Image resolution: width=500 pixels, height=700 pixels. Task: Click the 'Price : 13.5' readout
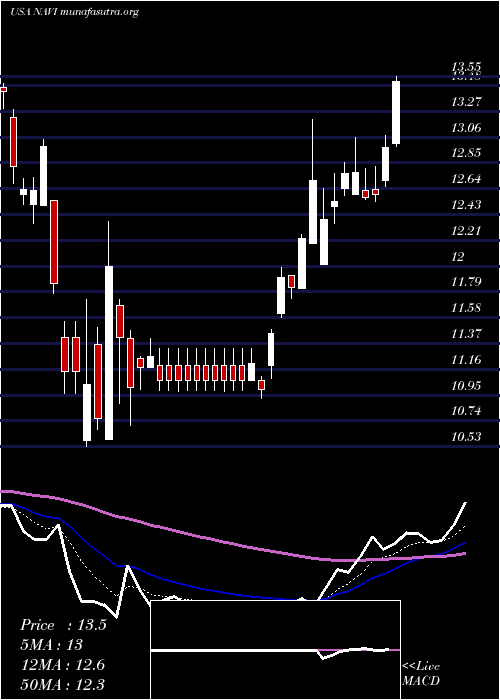[x=63, y=625]
